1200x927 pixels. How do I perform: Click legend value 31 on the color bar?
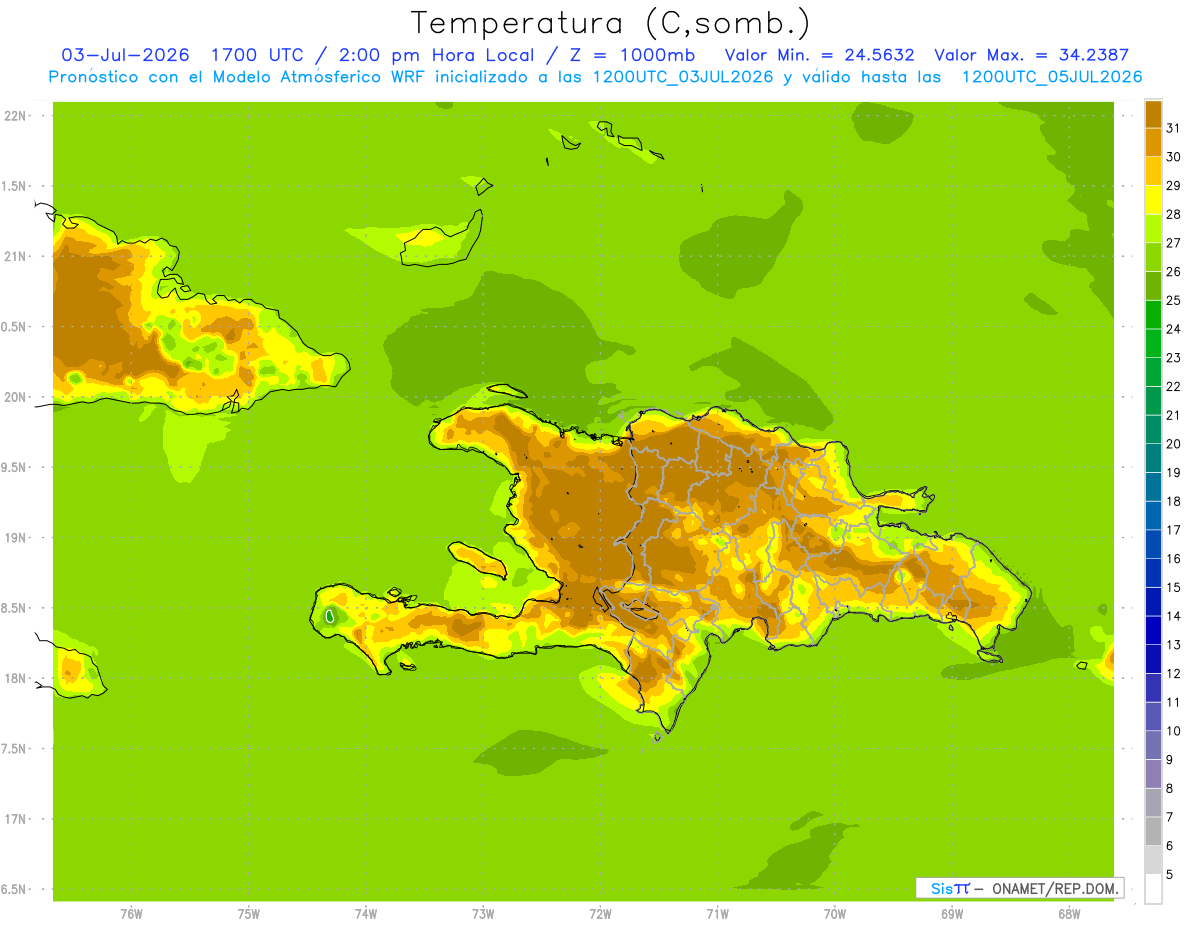tap(1173, 128)
